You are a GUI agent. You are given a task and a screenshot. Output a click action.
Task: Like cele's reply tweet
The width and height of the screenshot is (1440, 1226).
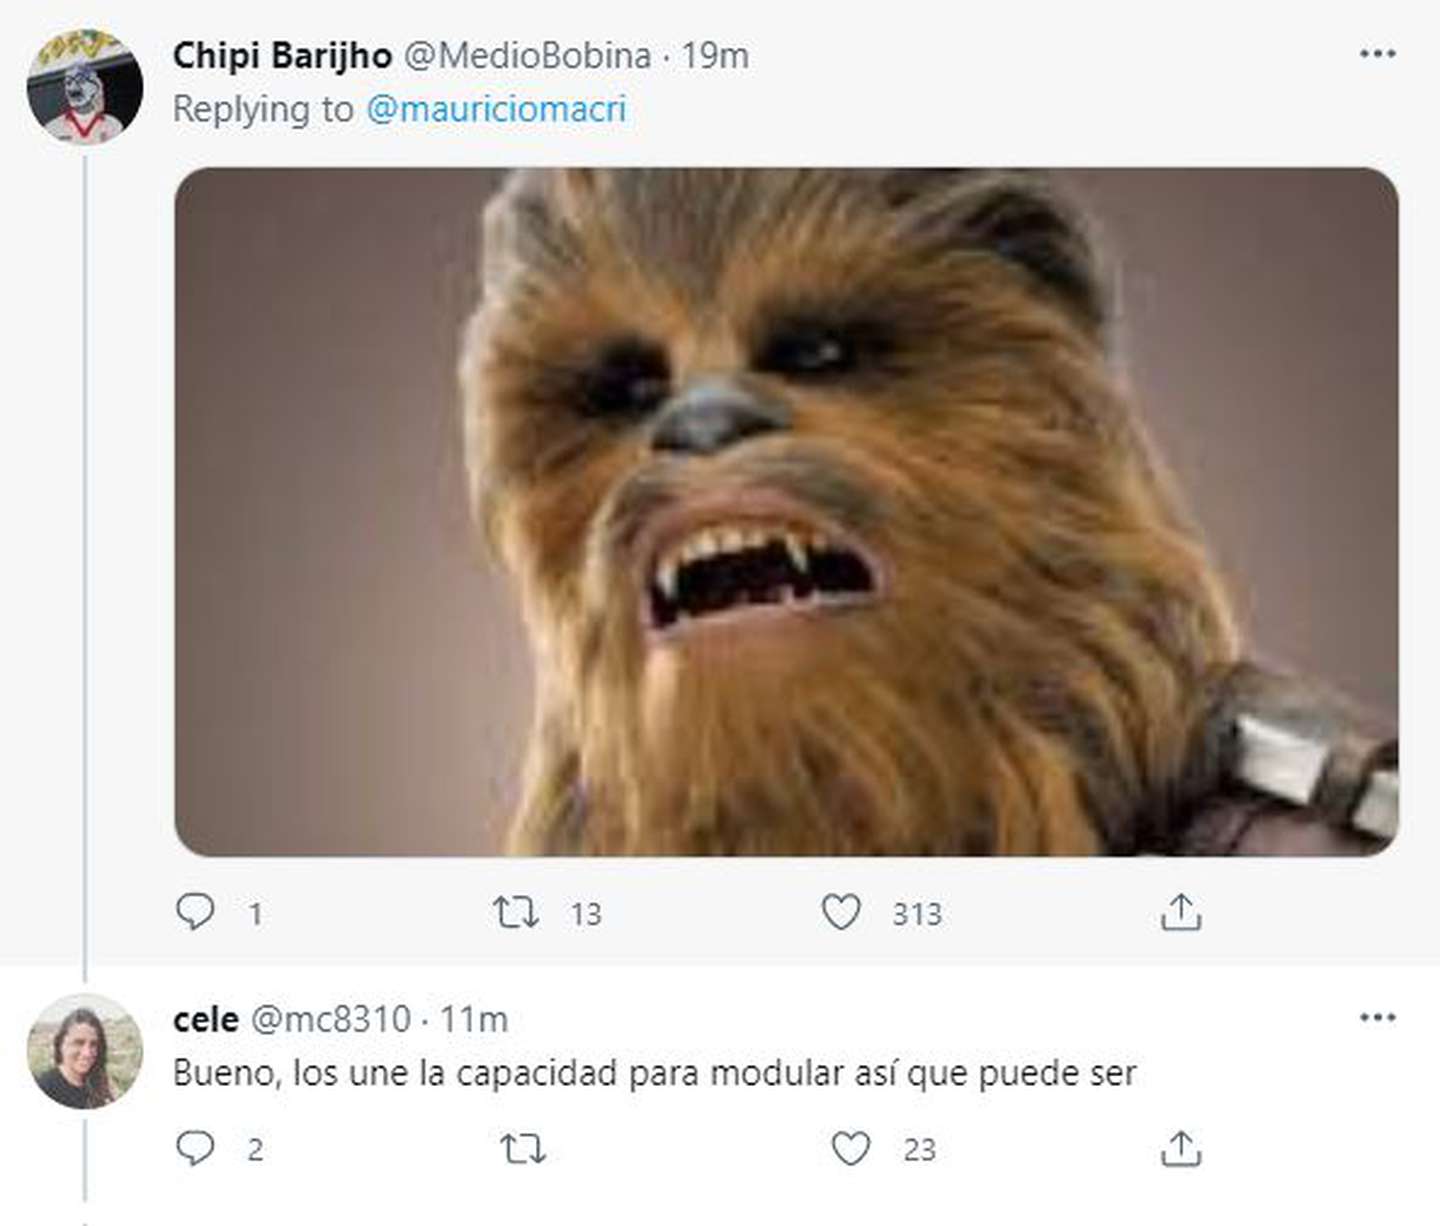point(851,1149)
